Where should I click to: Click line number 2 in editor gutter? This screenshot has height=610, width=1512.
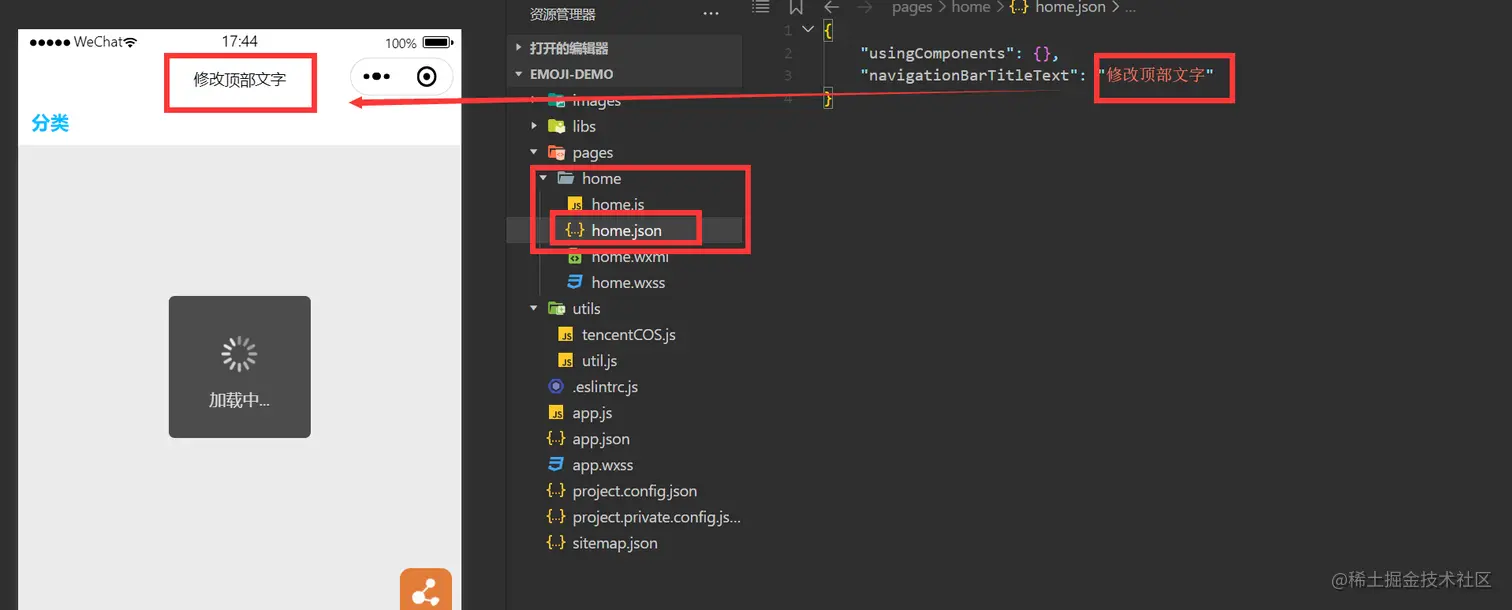click(788, 53)
